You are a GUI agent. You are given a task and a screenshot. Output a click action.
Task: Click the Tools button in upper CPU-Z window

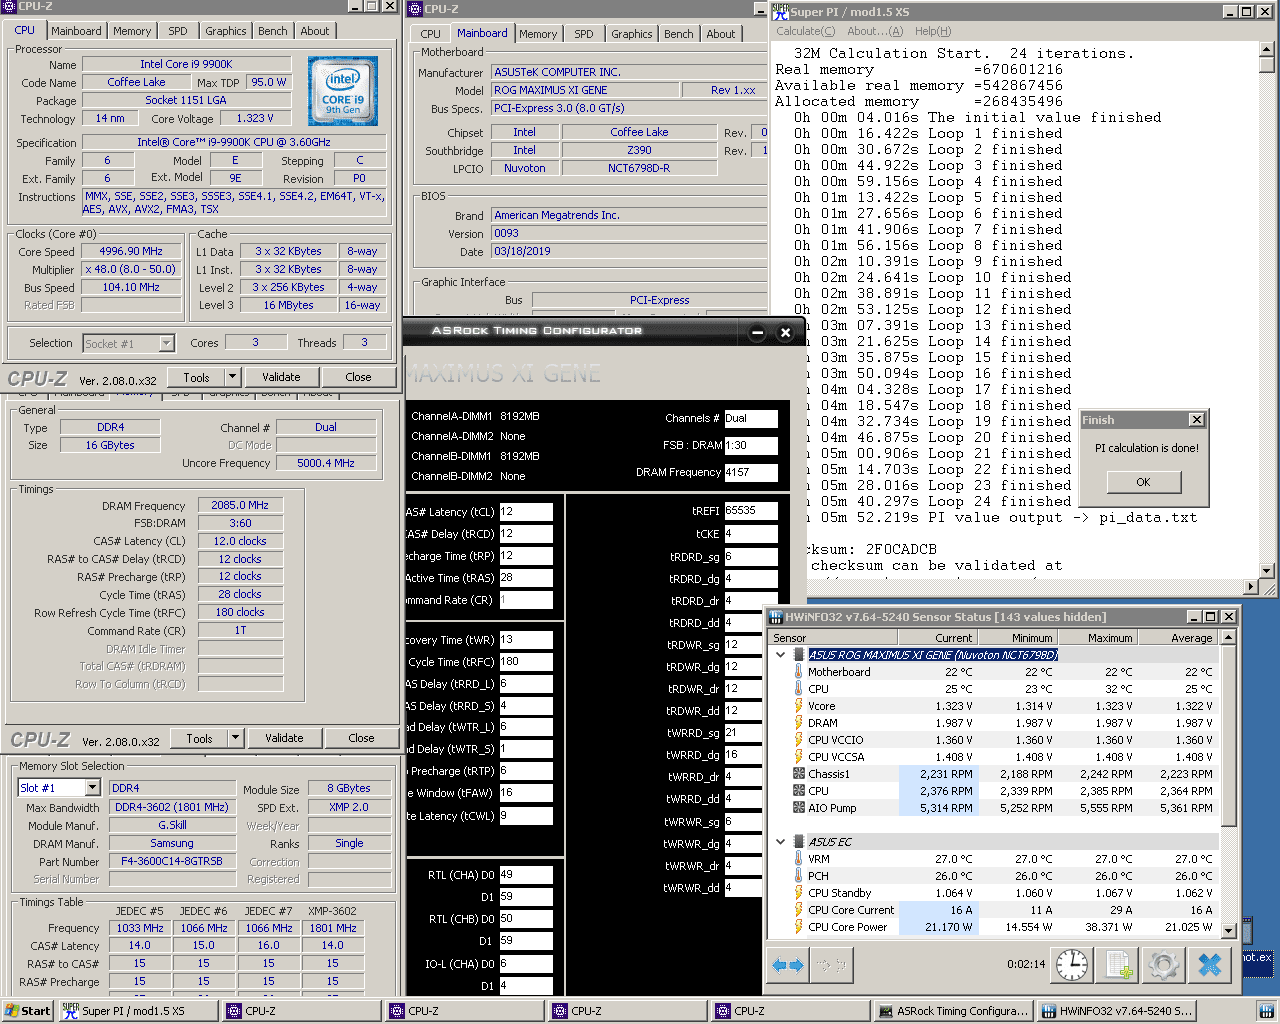(197, 377)
